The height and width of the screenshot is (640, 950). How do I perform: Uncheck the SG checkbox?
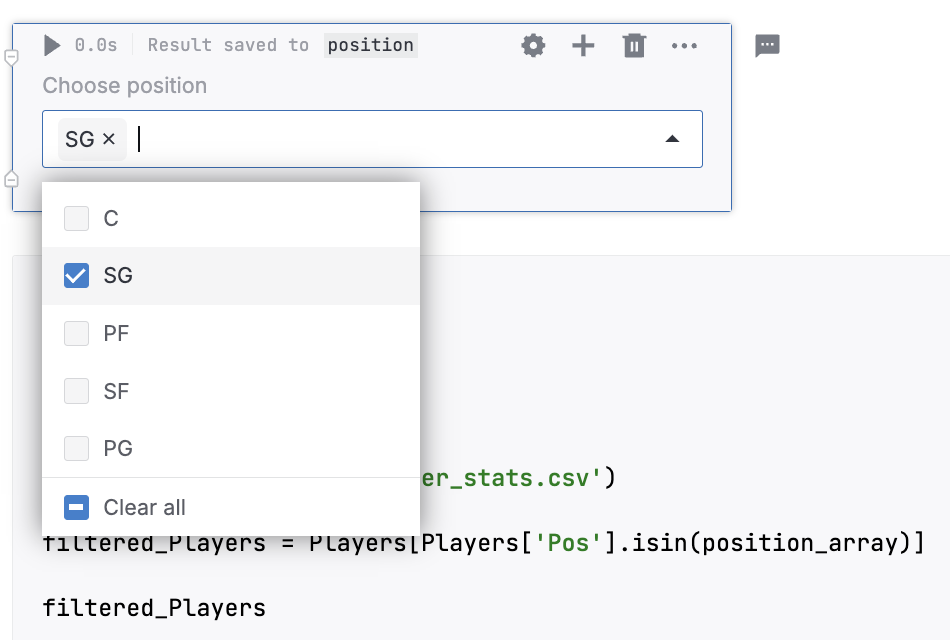(76, 275)
